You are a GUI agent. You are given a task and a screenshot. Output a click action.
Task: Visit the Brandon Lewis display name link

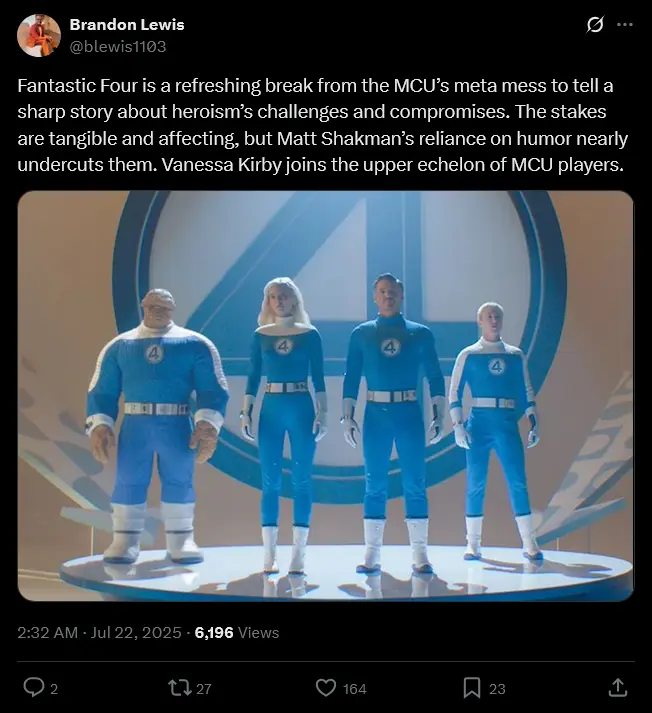[x=127, y=25]
